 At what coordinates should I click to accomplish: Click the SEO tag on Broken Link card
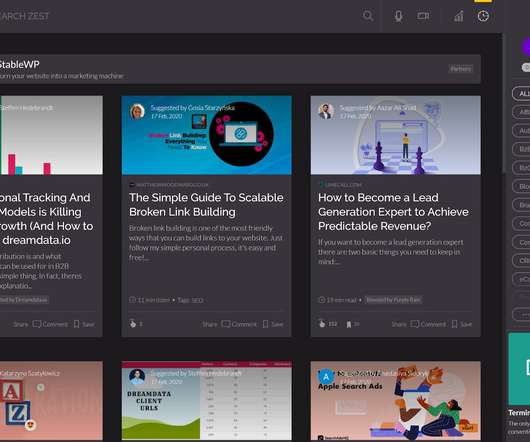(x=197, y=300)
